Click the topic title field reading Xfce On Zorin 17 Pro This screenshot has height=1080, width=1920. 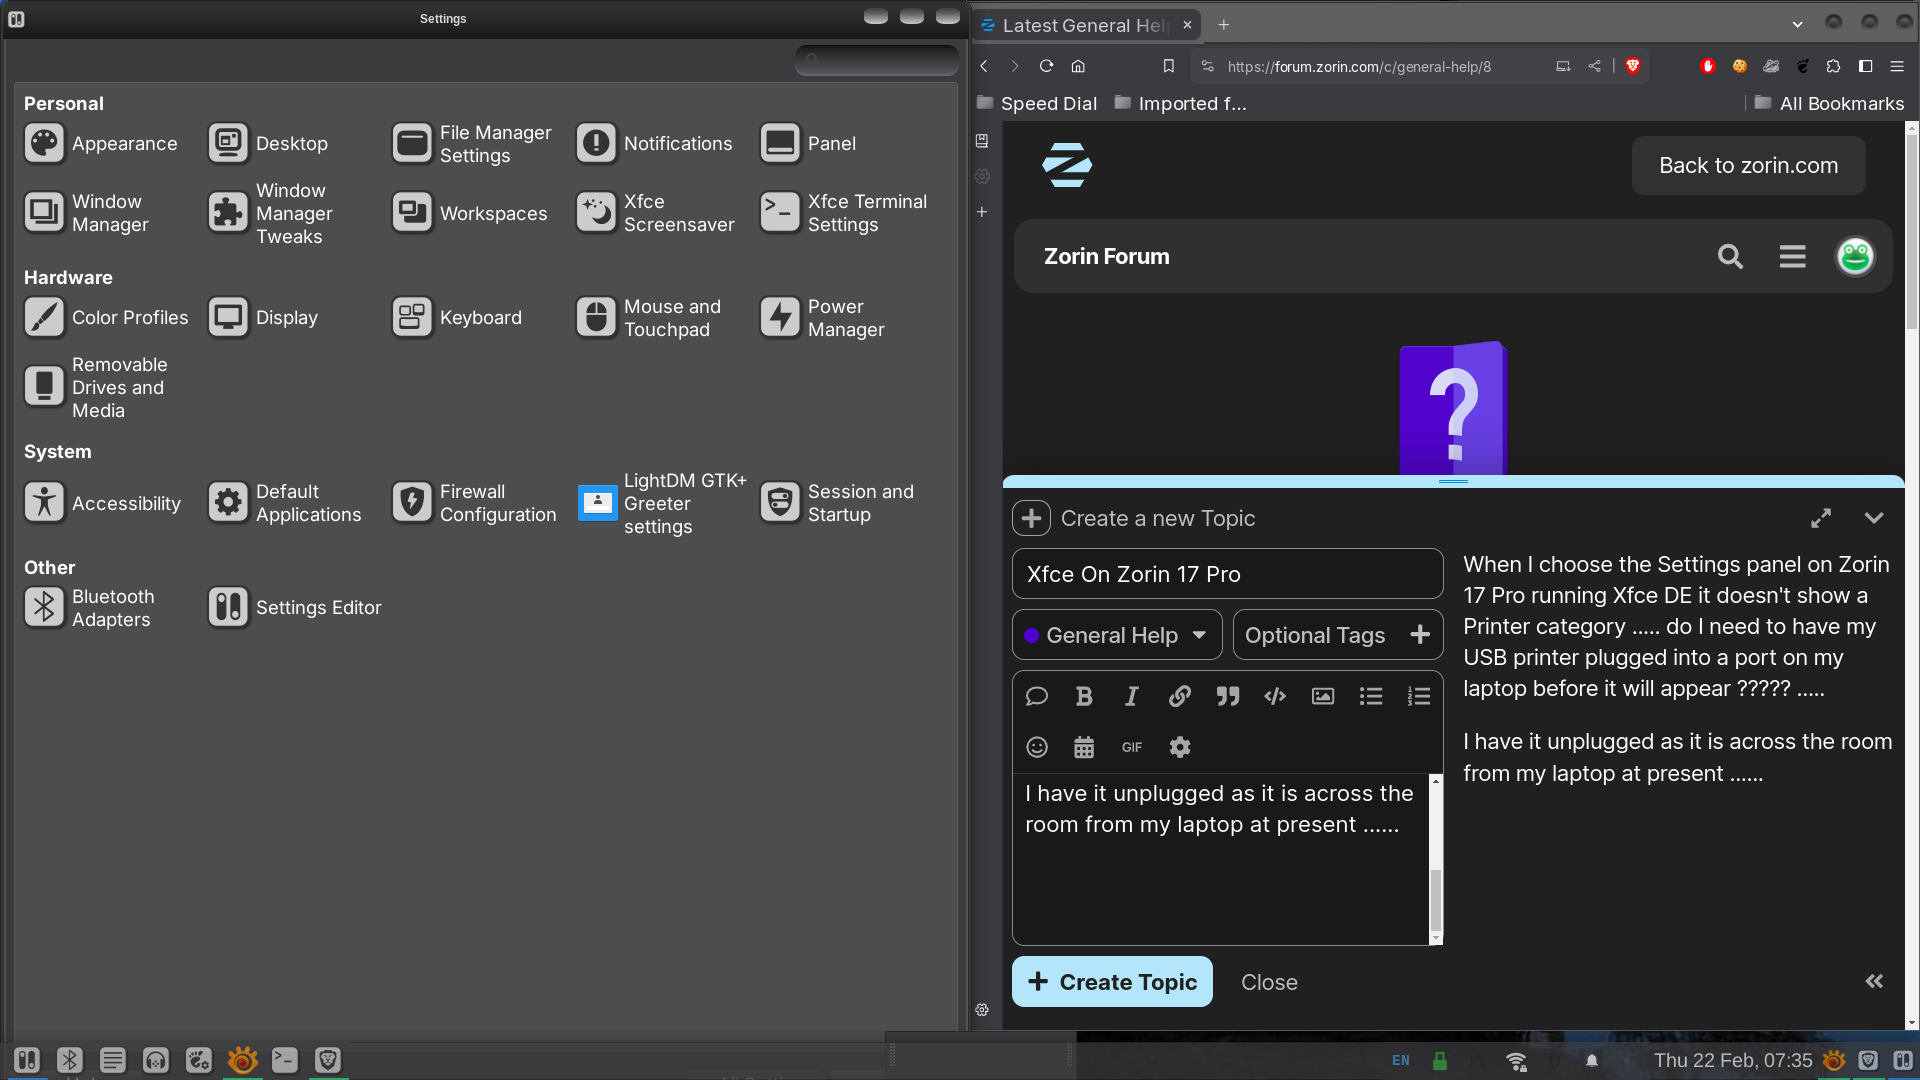pyautogui.click(x=1227, y=574)
